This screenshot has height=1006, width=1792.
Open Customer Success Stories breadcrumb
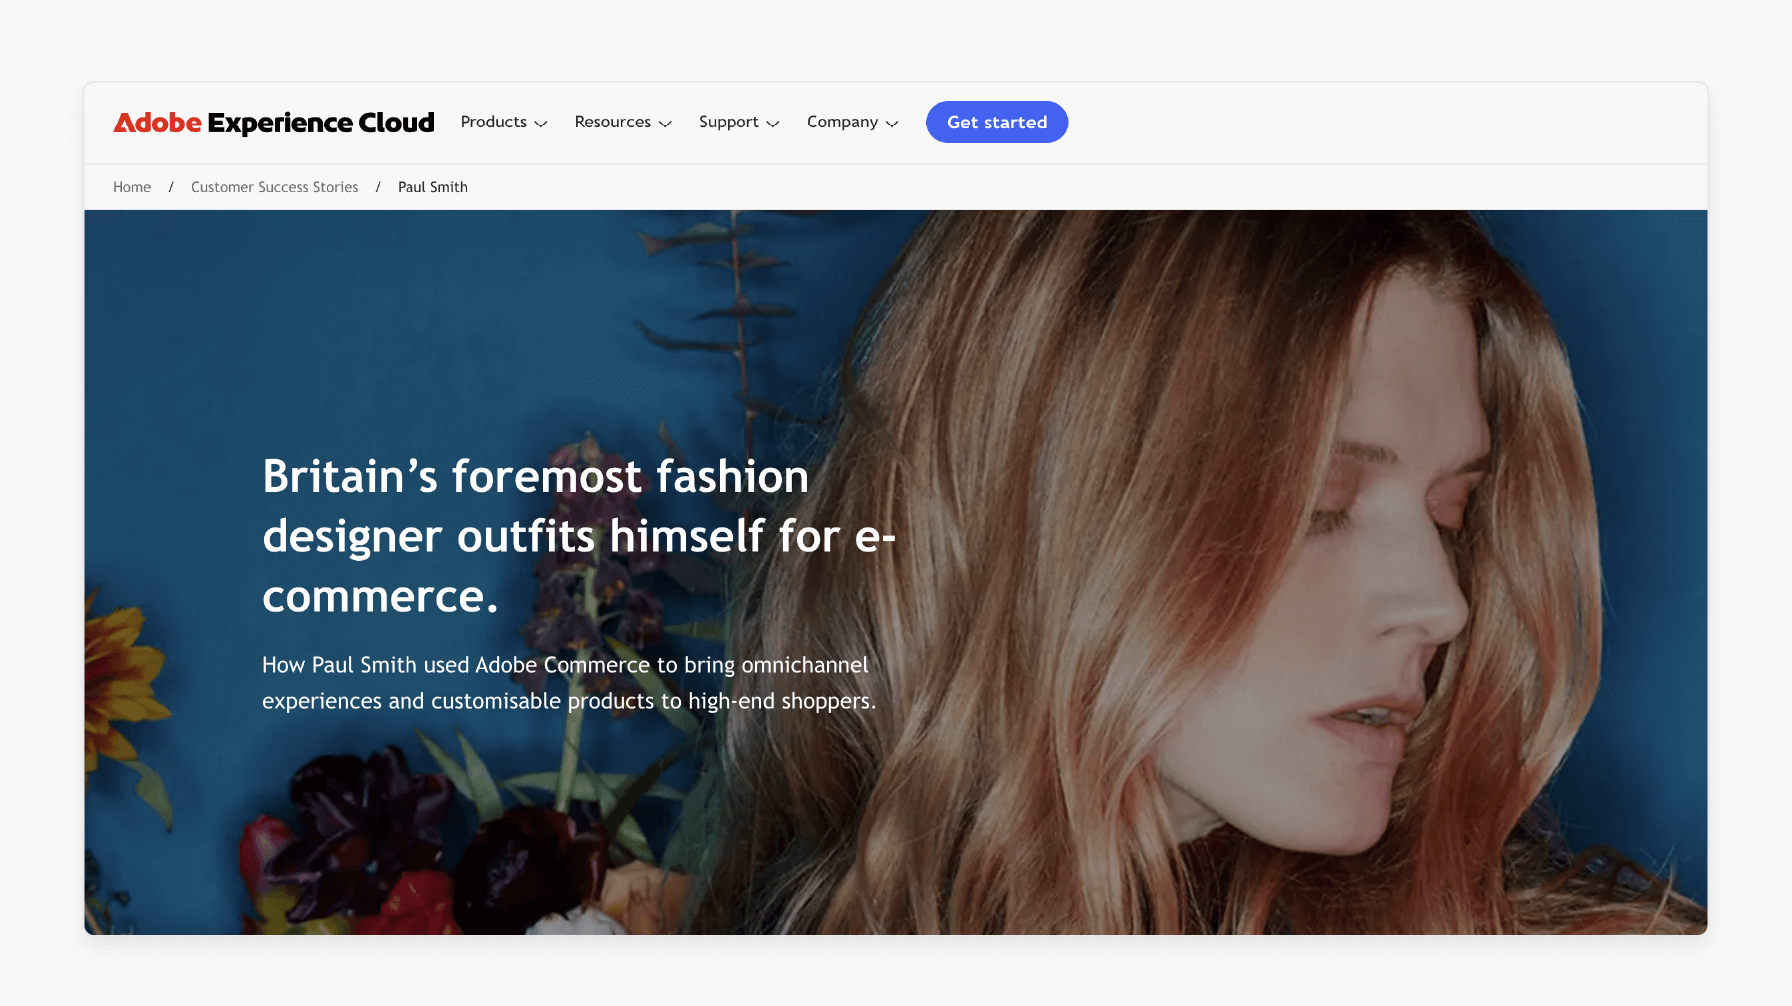275,187
